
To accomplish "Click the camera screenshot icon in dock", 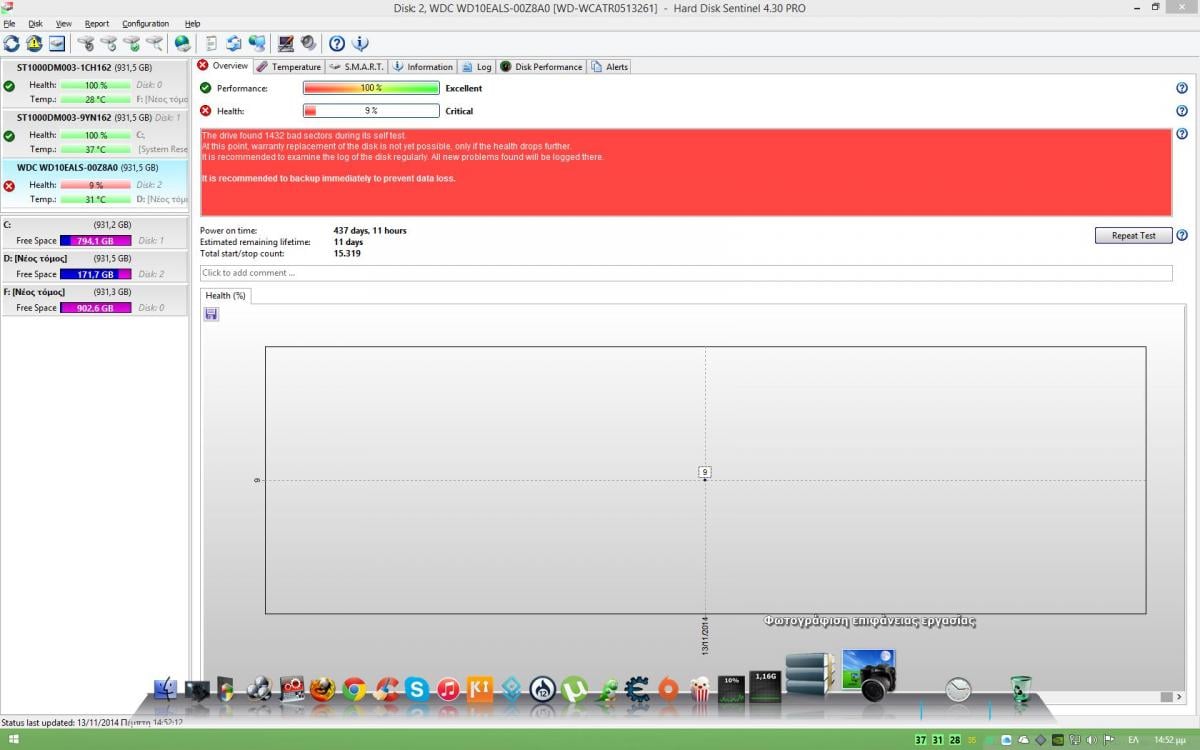I will [869, 675].
